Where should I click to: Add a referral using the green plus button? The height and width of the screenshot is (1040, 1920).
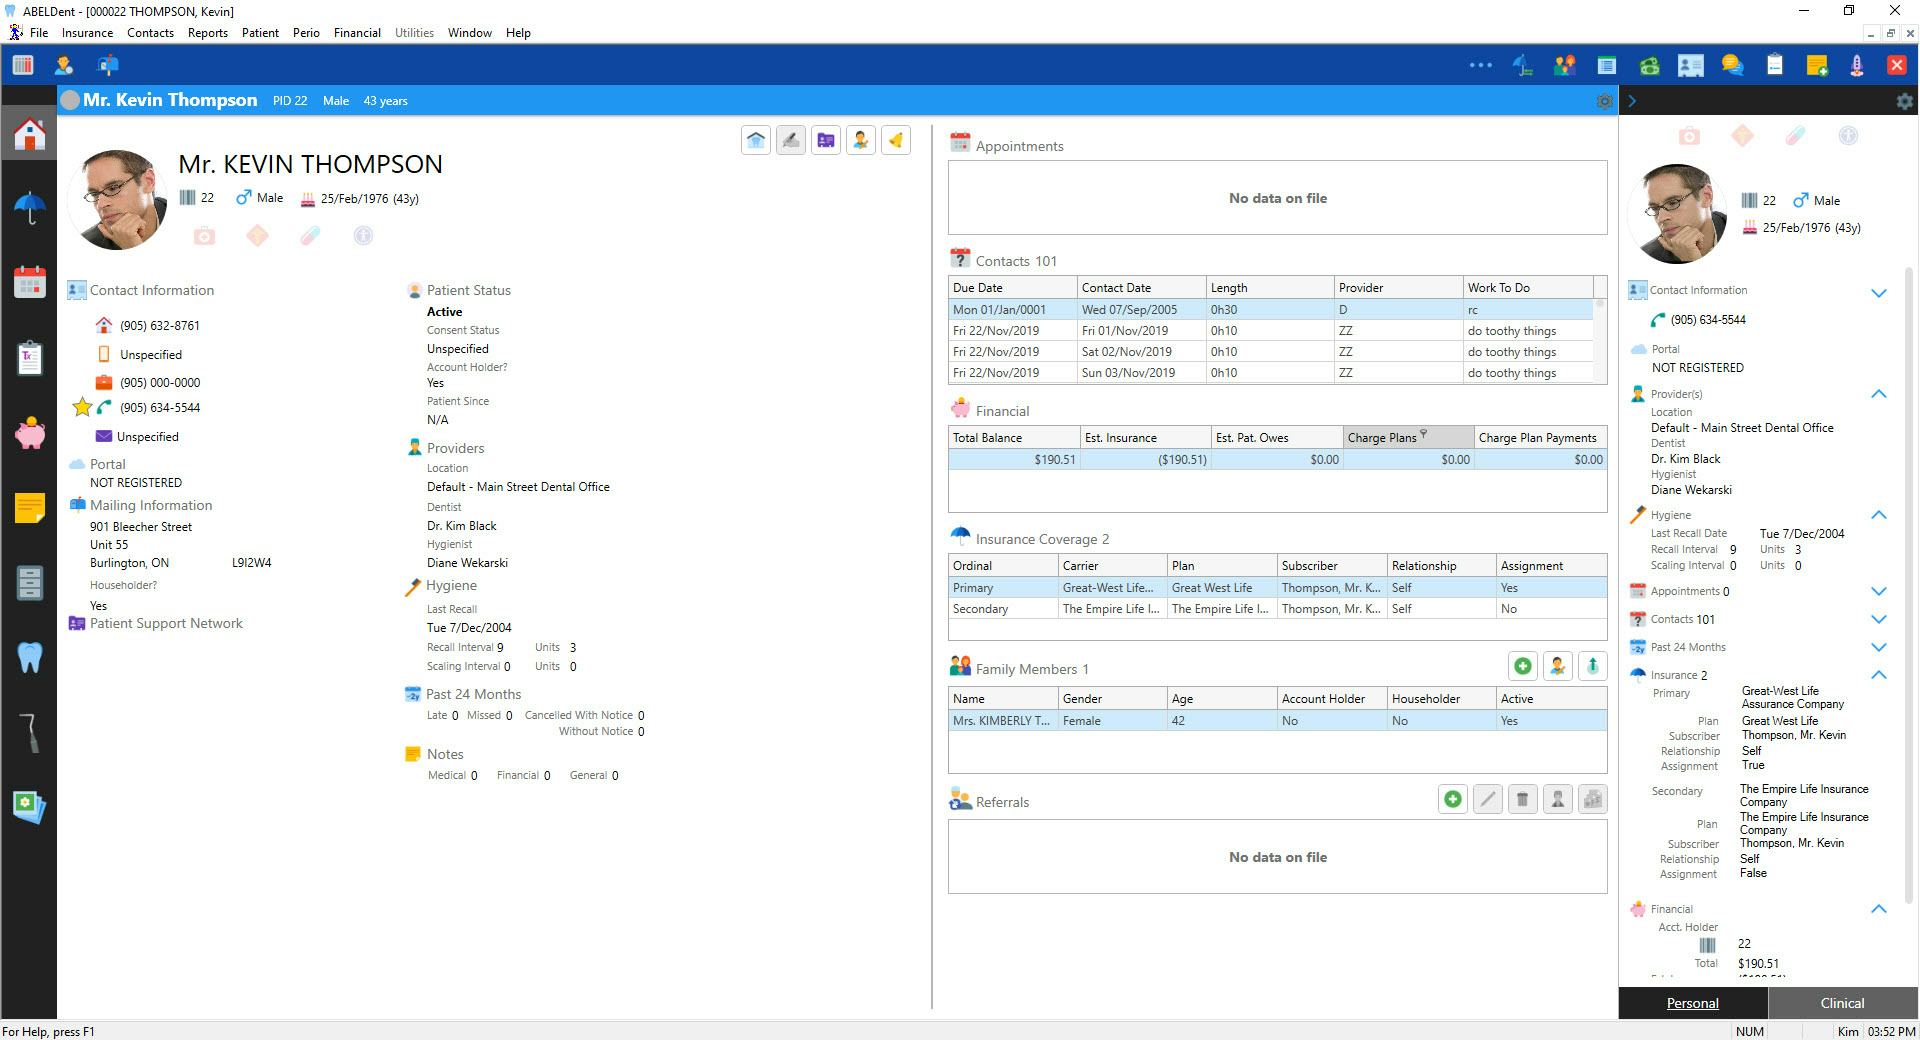pos(1453,799)
